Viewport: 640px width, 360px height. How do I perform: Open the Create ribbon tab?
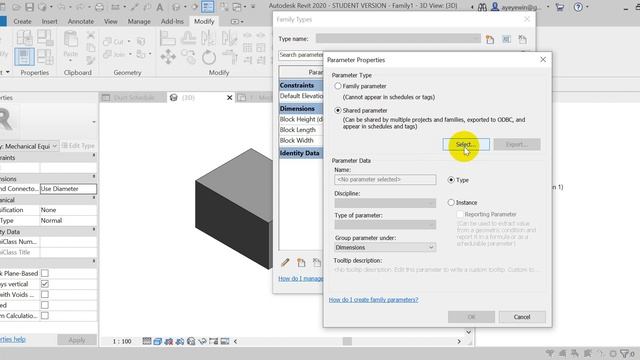[22, 21]
